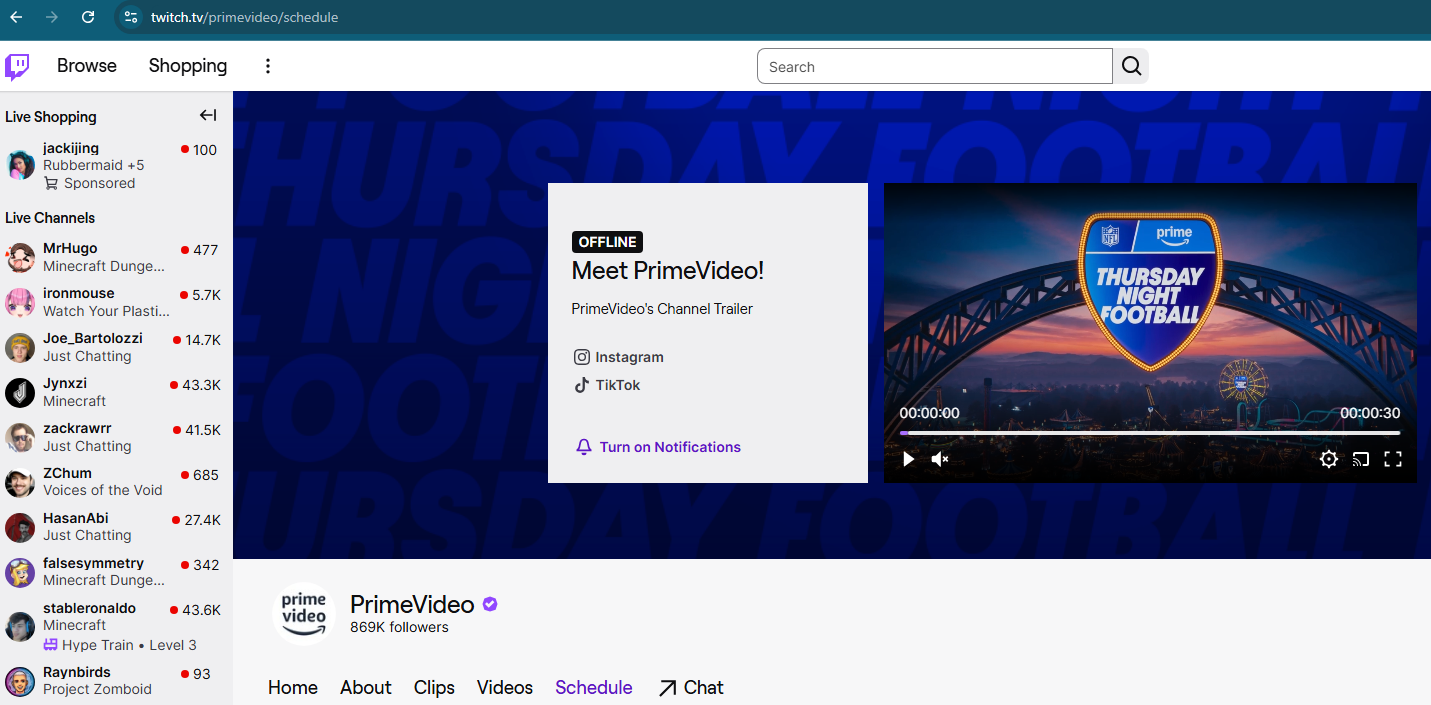Screen dimensions: 1431x705
Task: Click the verified badge next to PrimeVideo
Action: 490,604
